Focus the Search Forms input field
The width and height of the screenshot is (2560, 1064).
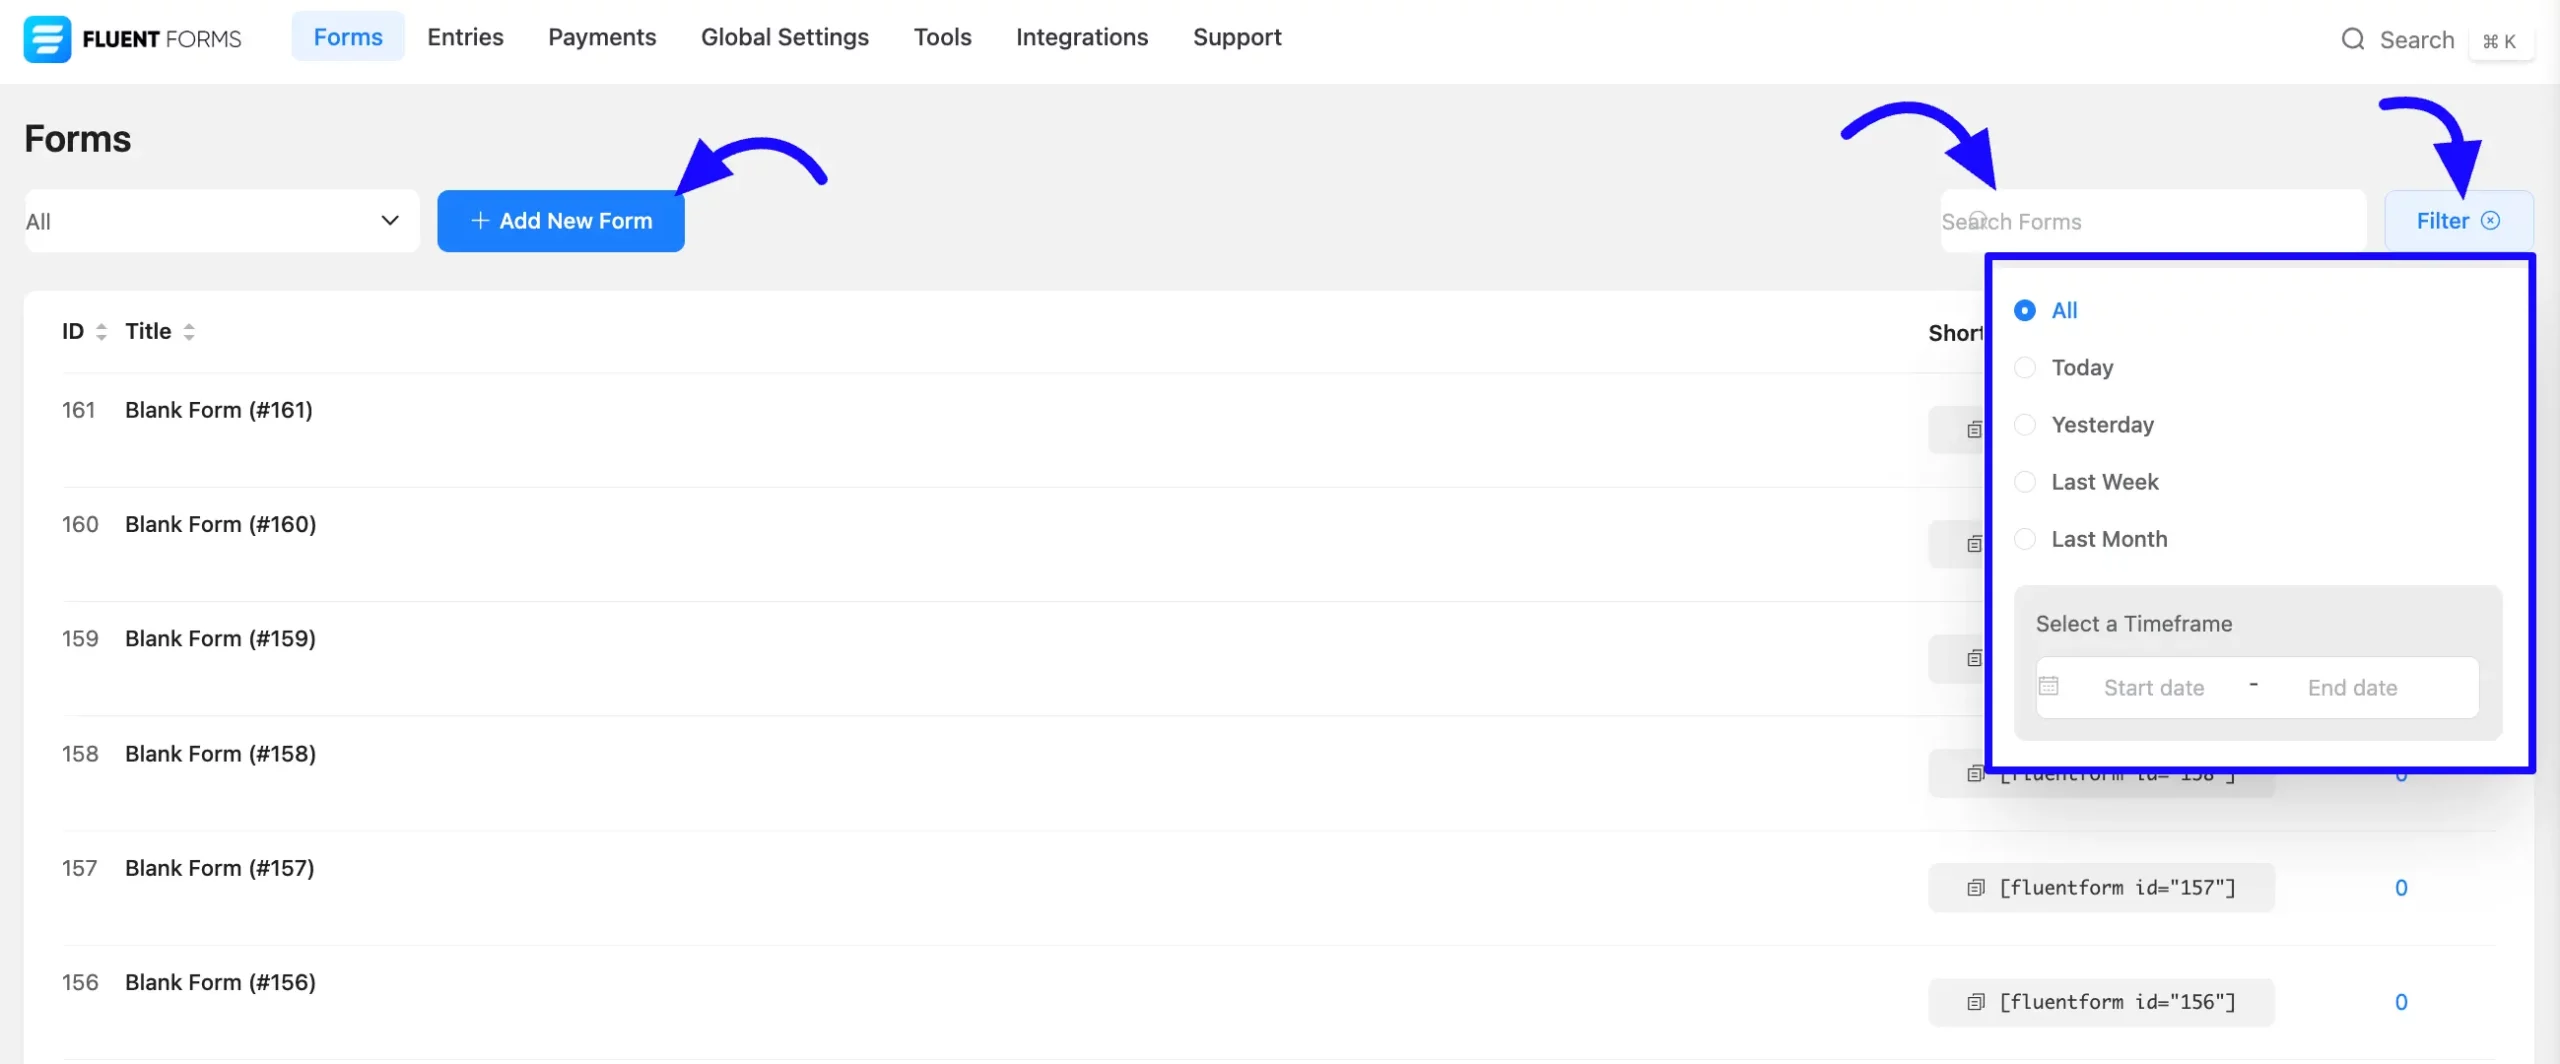pos(2153,221)
